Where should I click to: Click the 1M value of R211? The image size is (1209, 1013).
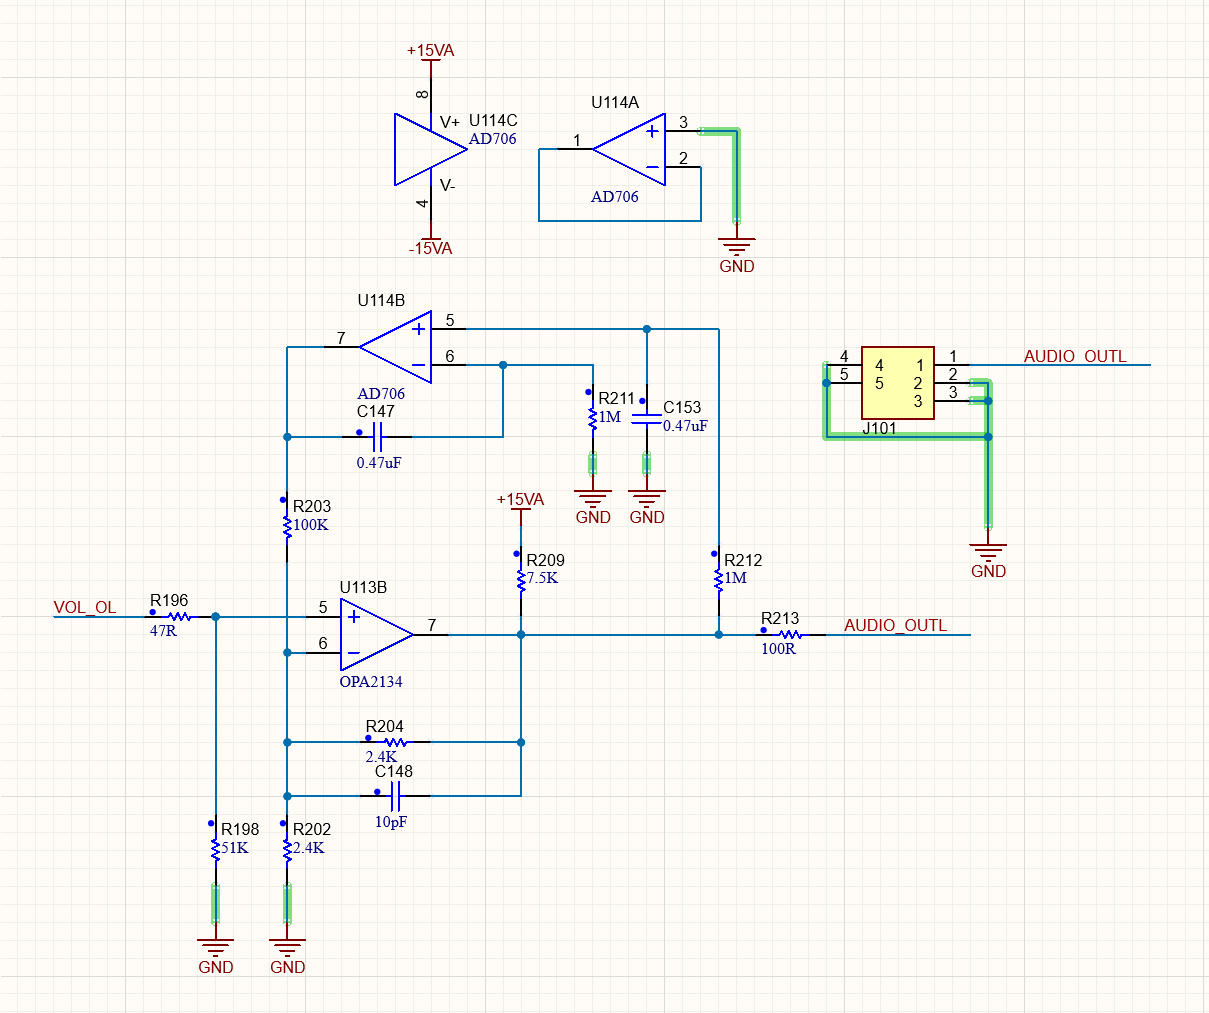point(610,417)
